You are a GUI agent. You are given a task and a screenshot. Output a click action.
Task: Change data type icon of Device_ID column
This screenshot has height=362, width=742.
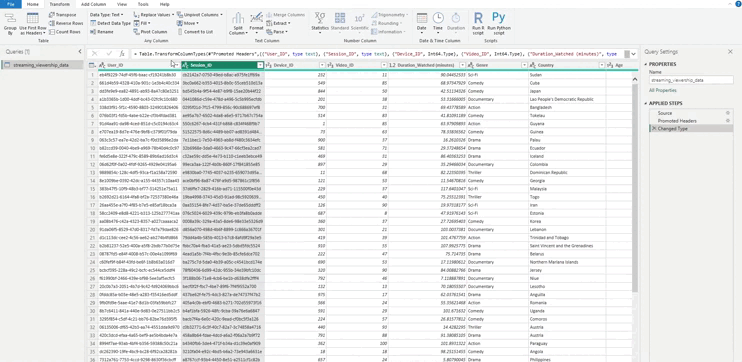(268, 65)
